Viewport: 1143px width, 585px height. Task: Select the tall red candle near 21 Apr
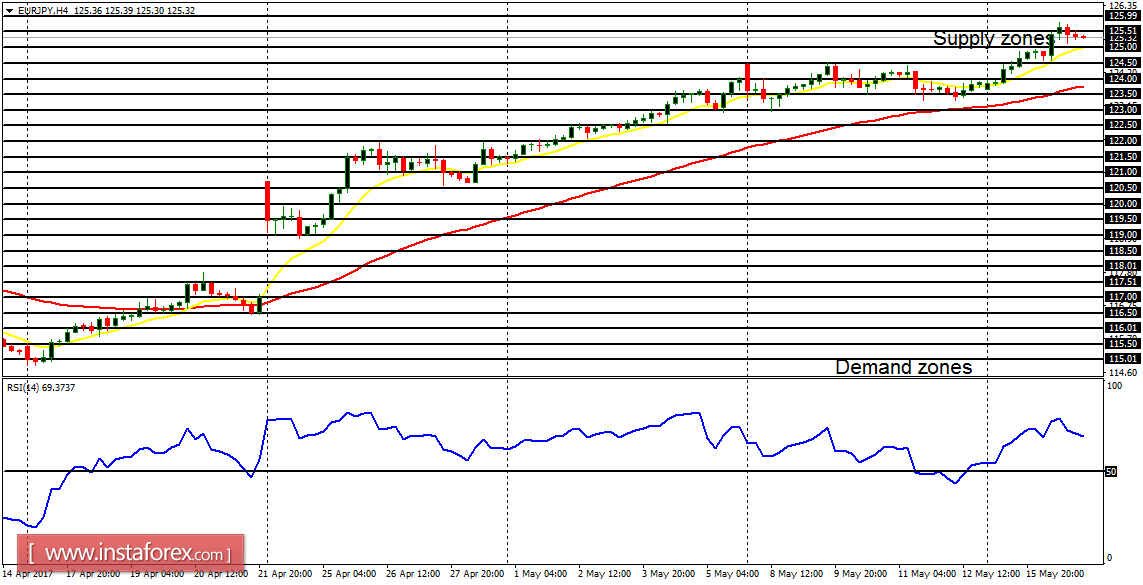point(268,200)
